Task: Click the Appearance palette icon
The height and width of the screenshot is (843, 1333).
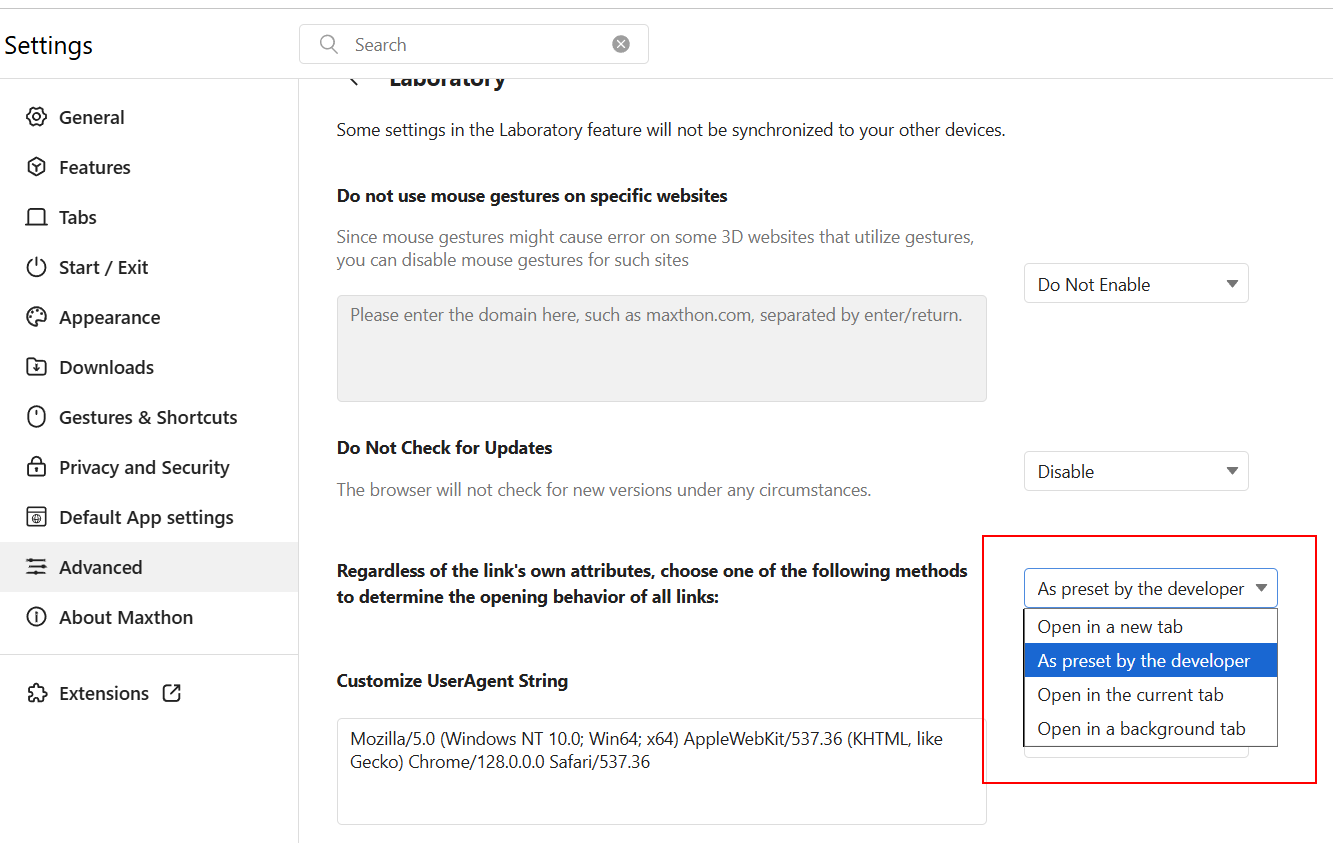Action: click(37, 317)
